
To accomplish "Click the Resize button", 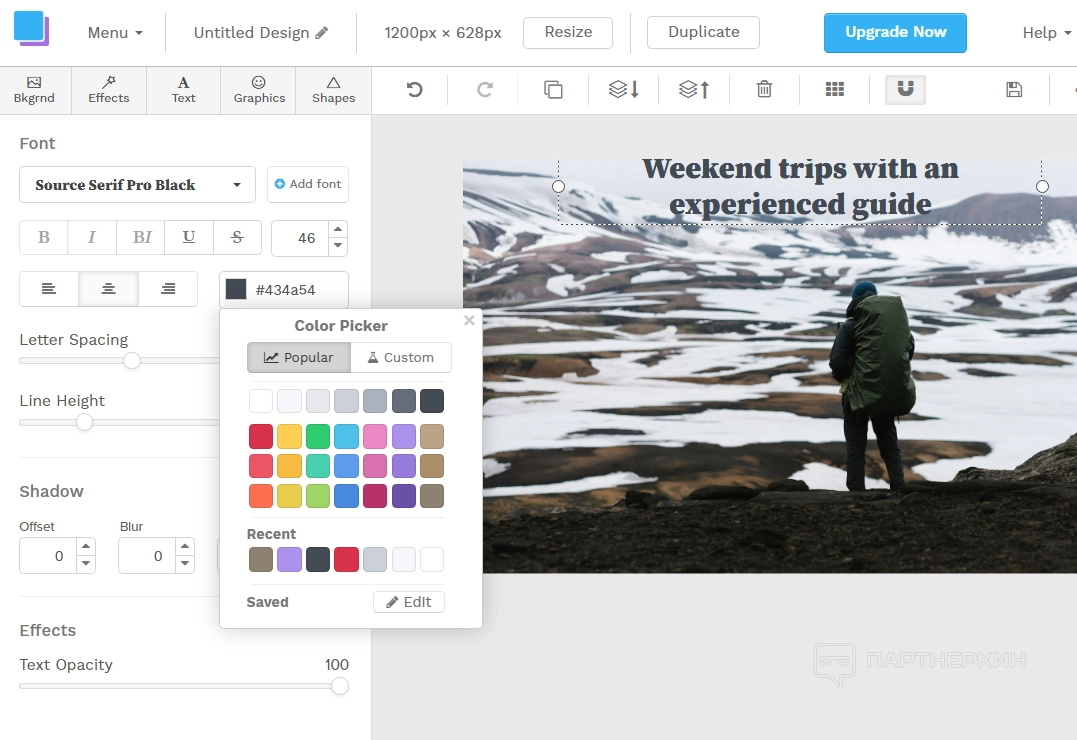I will pos(568,33).
